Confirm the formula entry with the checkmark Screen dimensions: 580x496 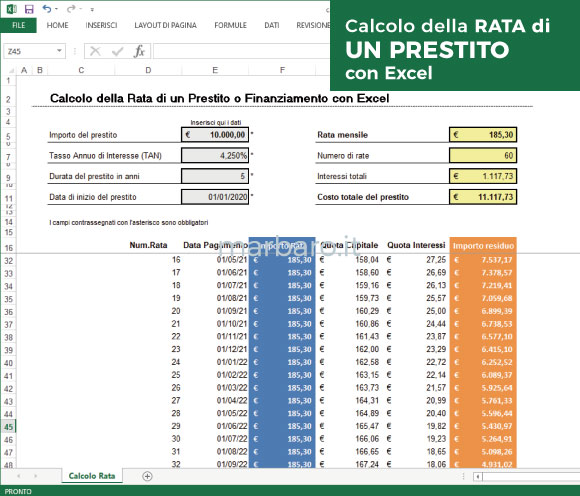point(117,51)
